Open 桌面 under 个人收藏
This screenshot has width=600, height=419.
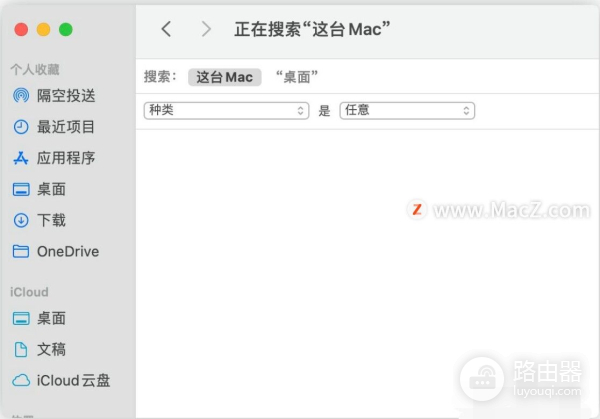coord(51,189)
